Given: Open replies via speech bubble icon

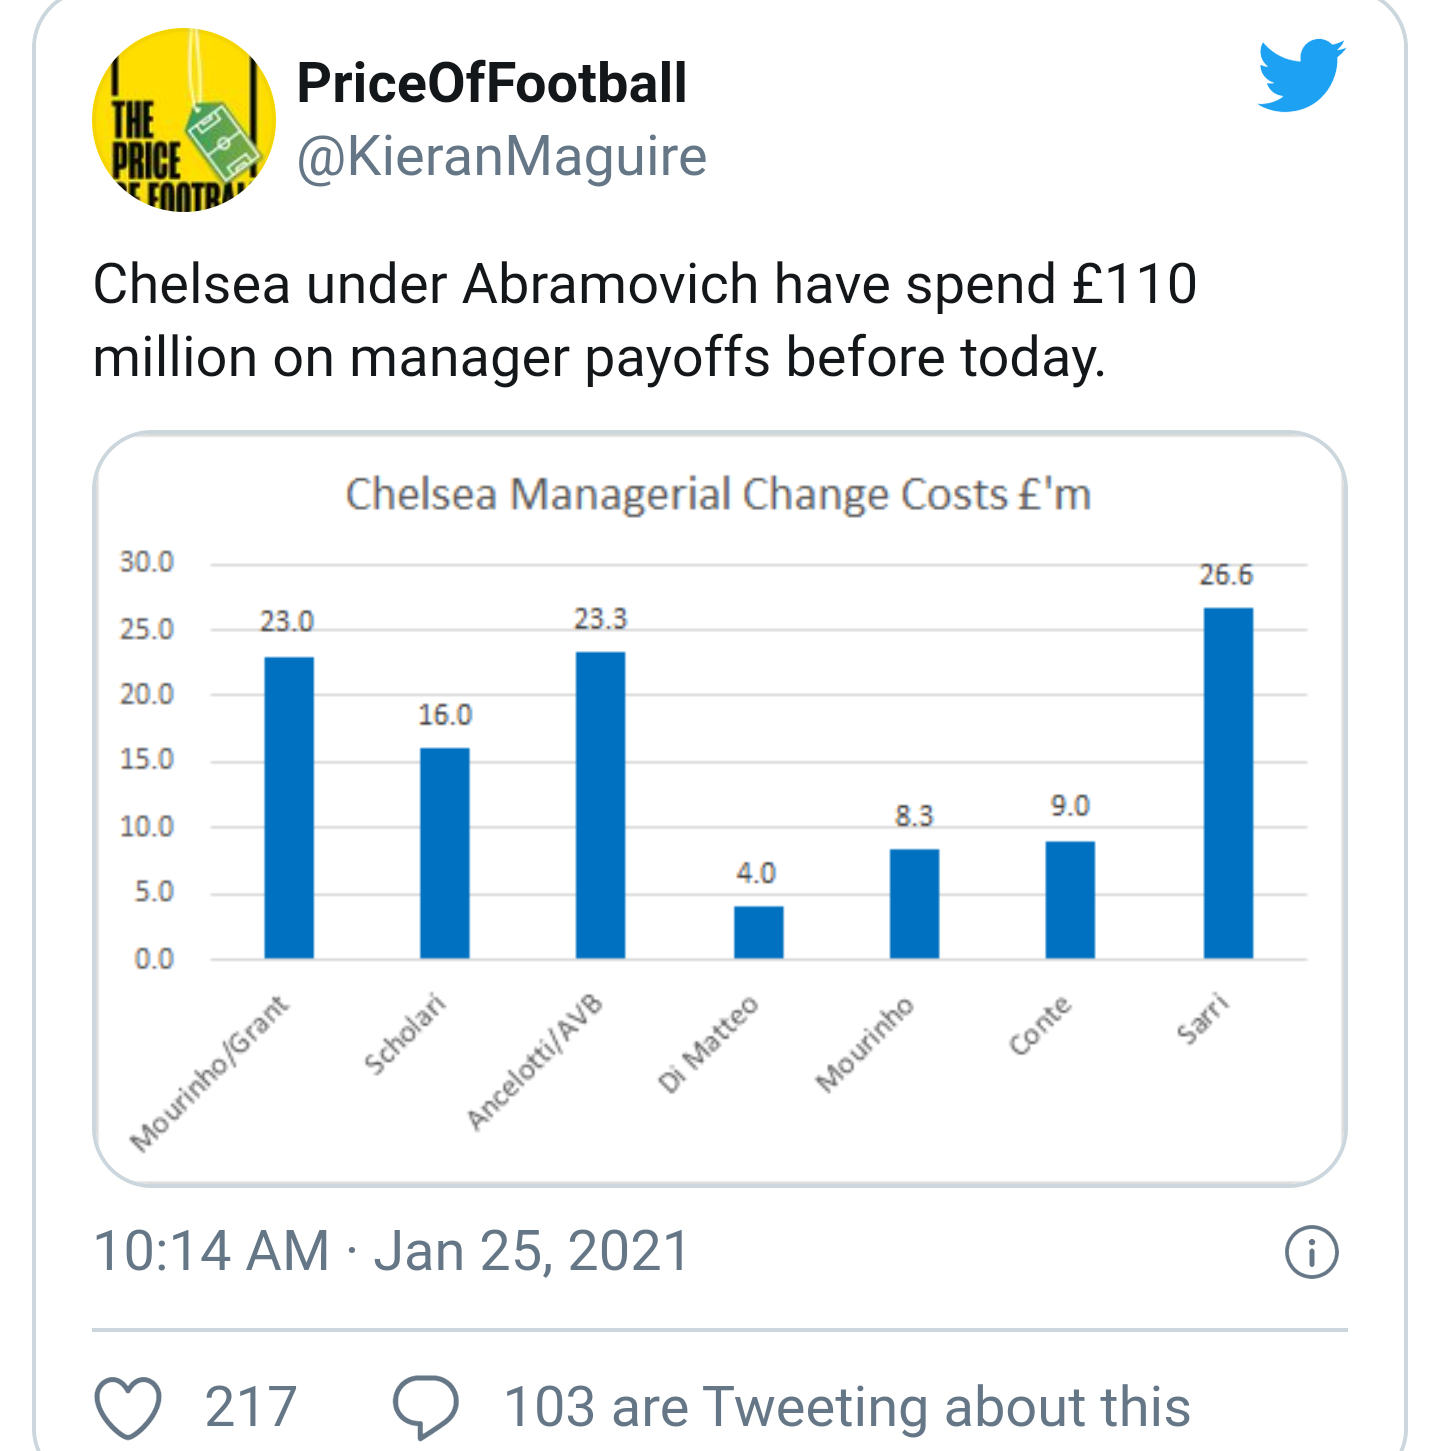Looking at the screenshot, I should click(x=426, y=1408).
